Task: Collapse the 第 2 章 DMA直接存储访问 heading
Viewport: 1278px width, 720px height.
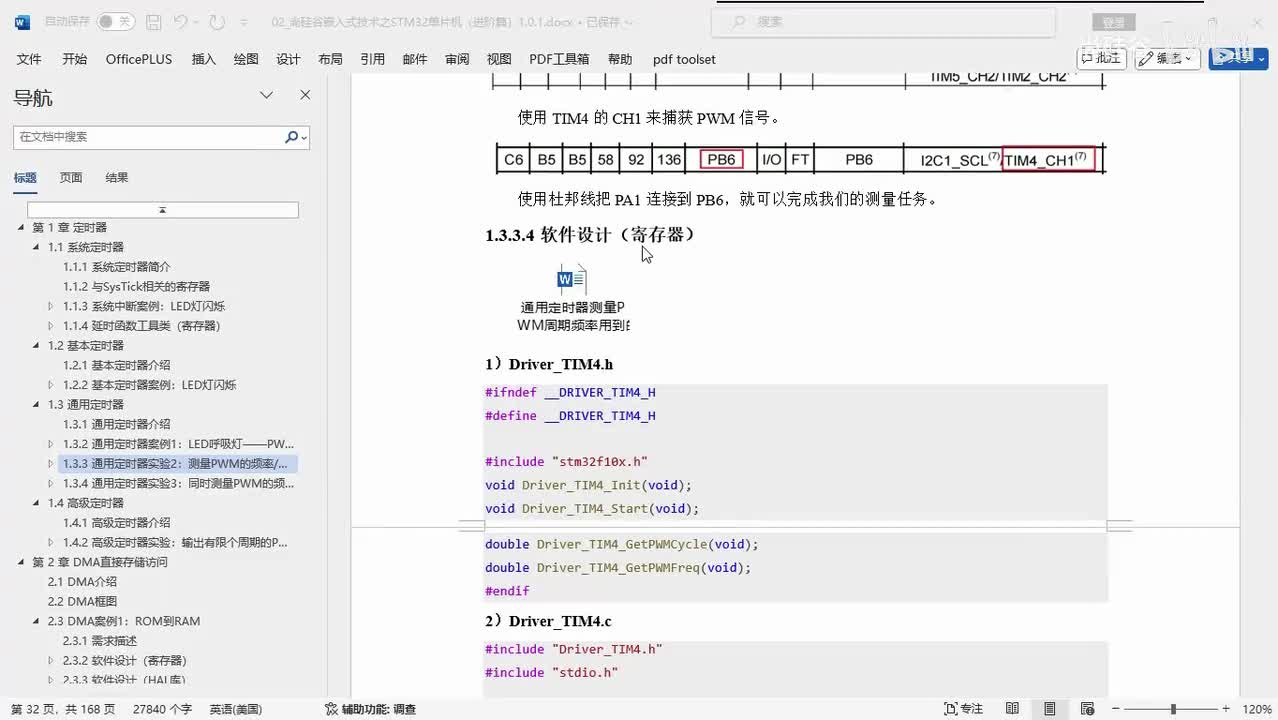Action: [x=22, y=562]
